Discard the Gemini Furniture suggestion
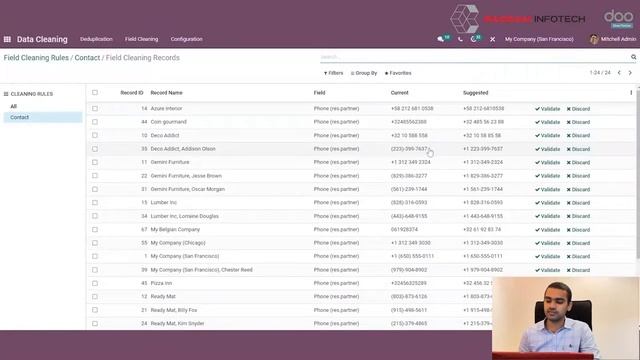Image resolution: width=640 pixels, height=360 pixels. tap(578, 162)
